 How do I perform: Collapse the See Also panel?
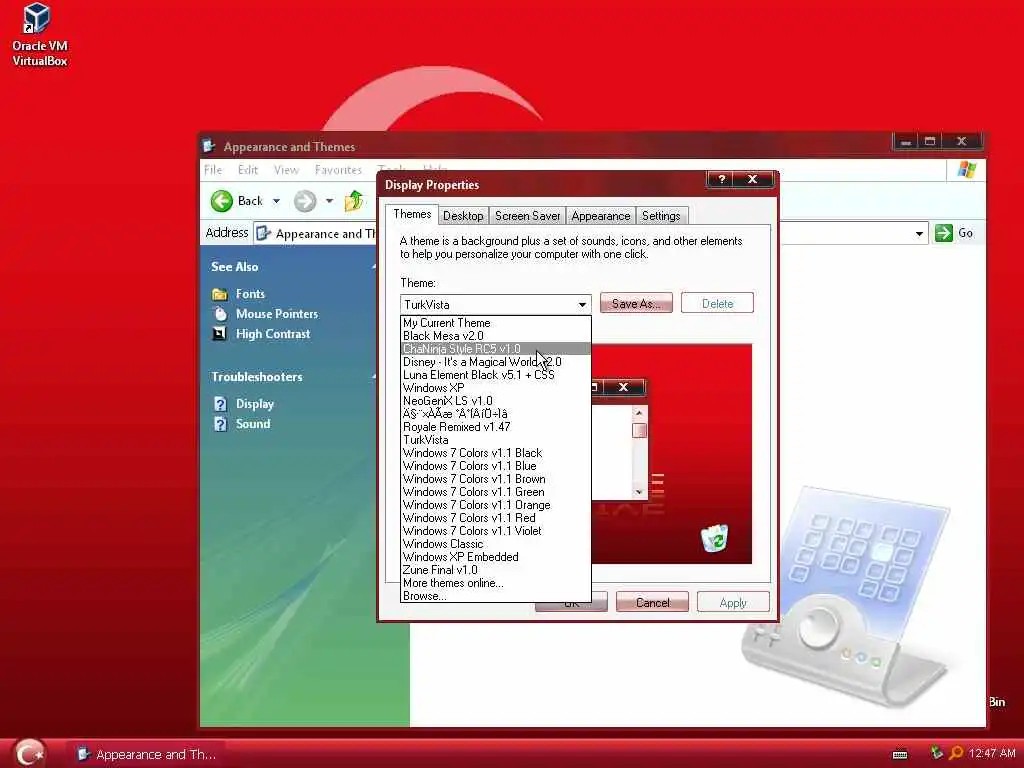pos(374,266)
